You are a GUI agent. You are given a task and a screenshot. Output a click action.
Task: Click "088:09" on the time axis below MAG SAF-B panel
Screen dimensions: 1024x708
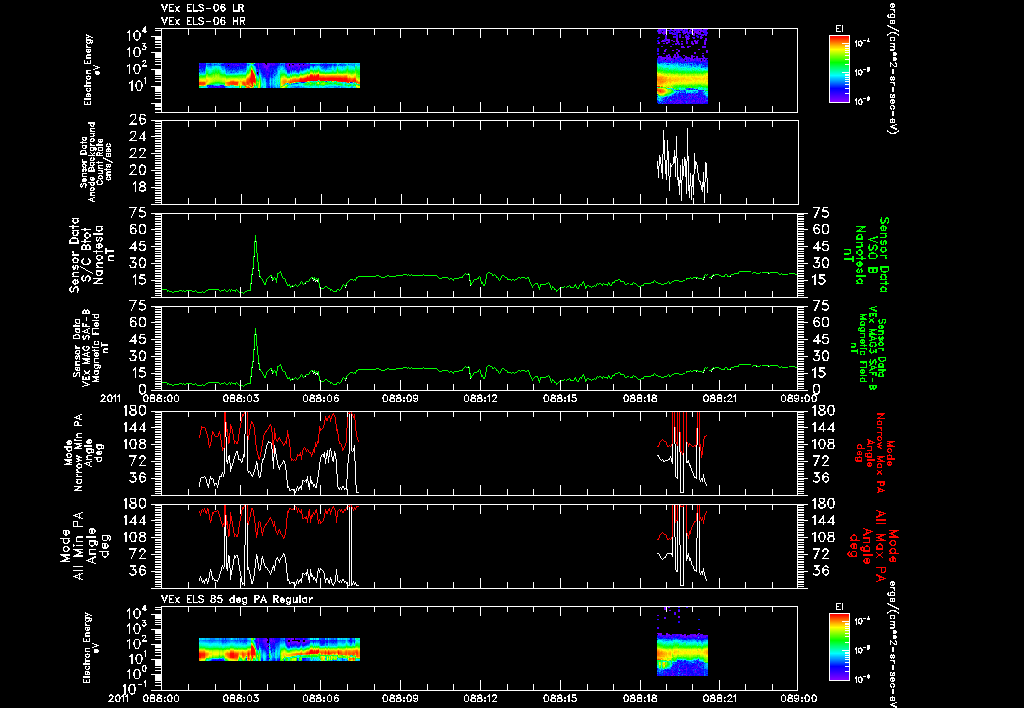tap(400, 398)
